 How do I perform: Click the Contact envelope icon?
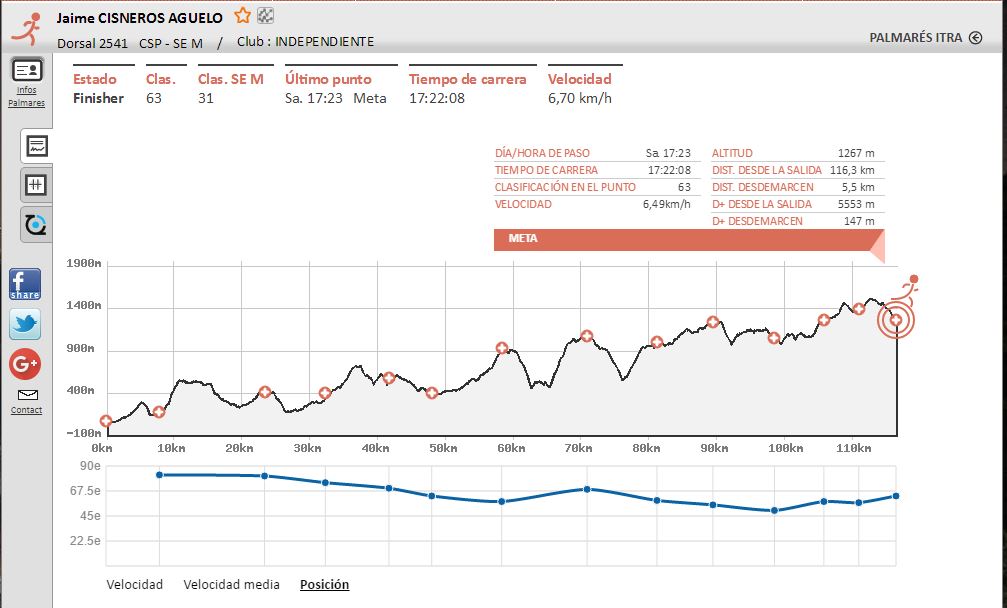click(x=27, y=395)
